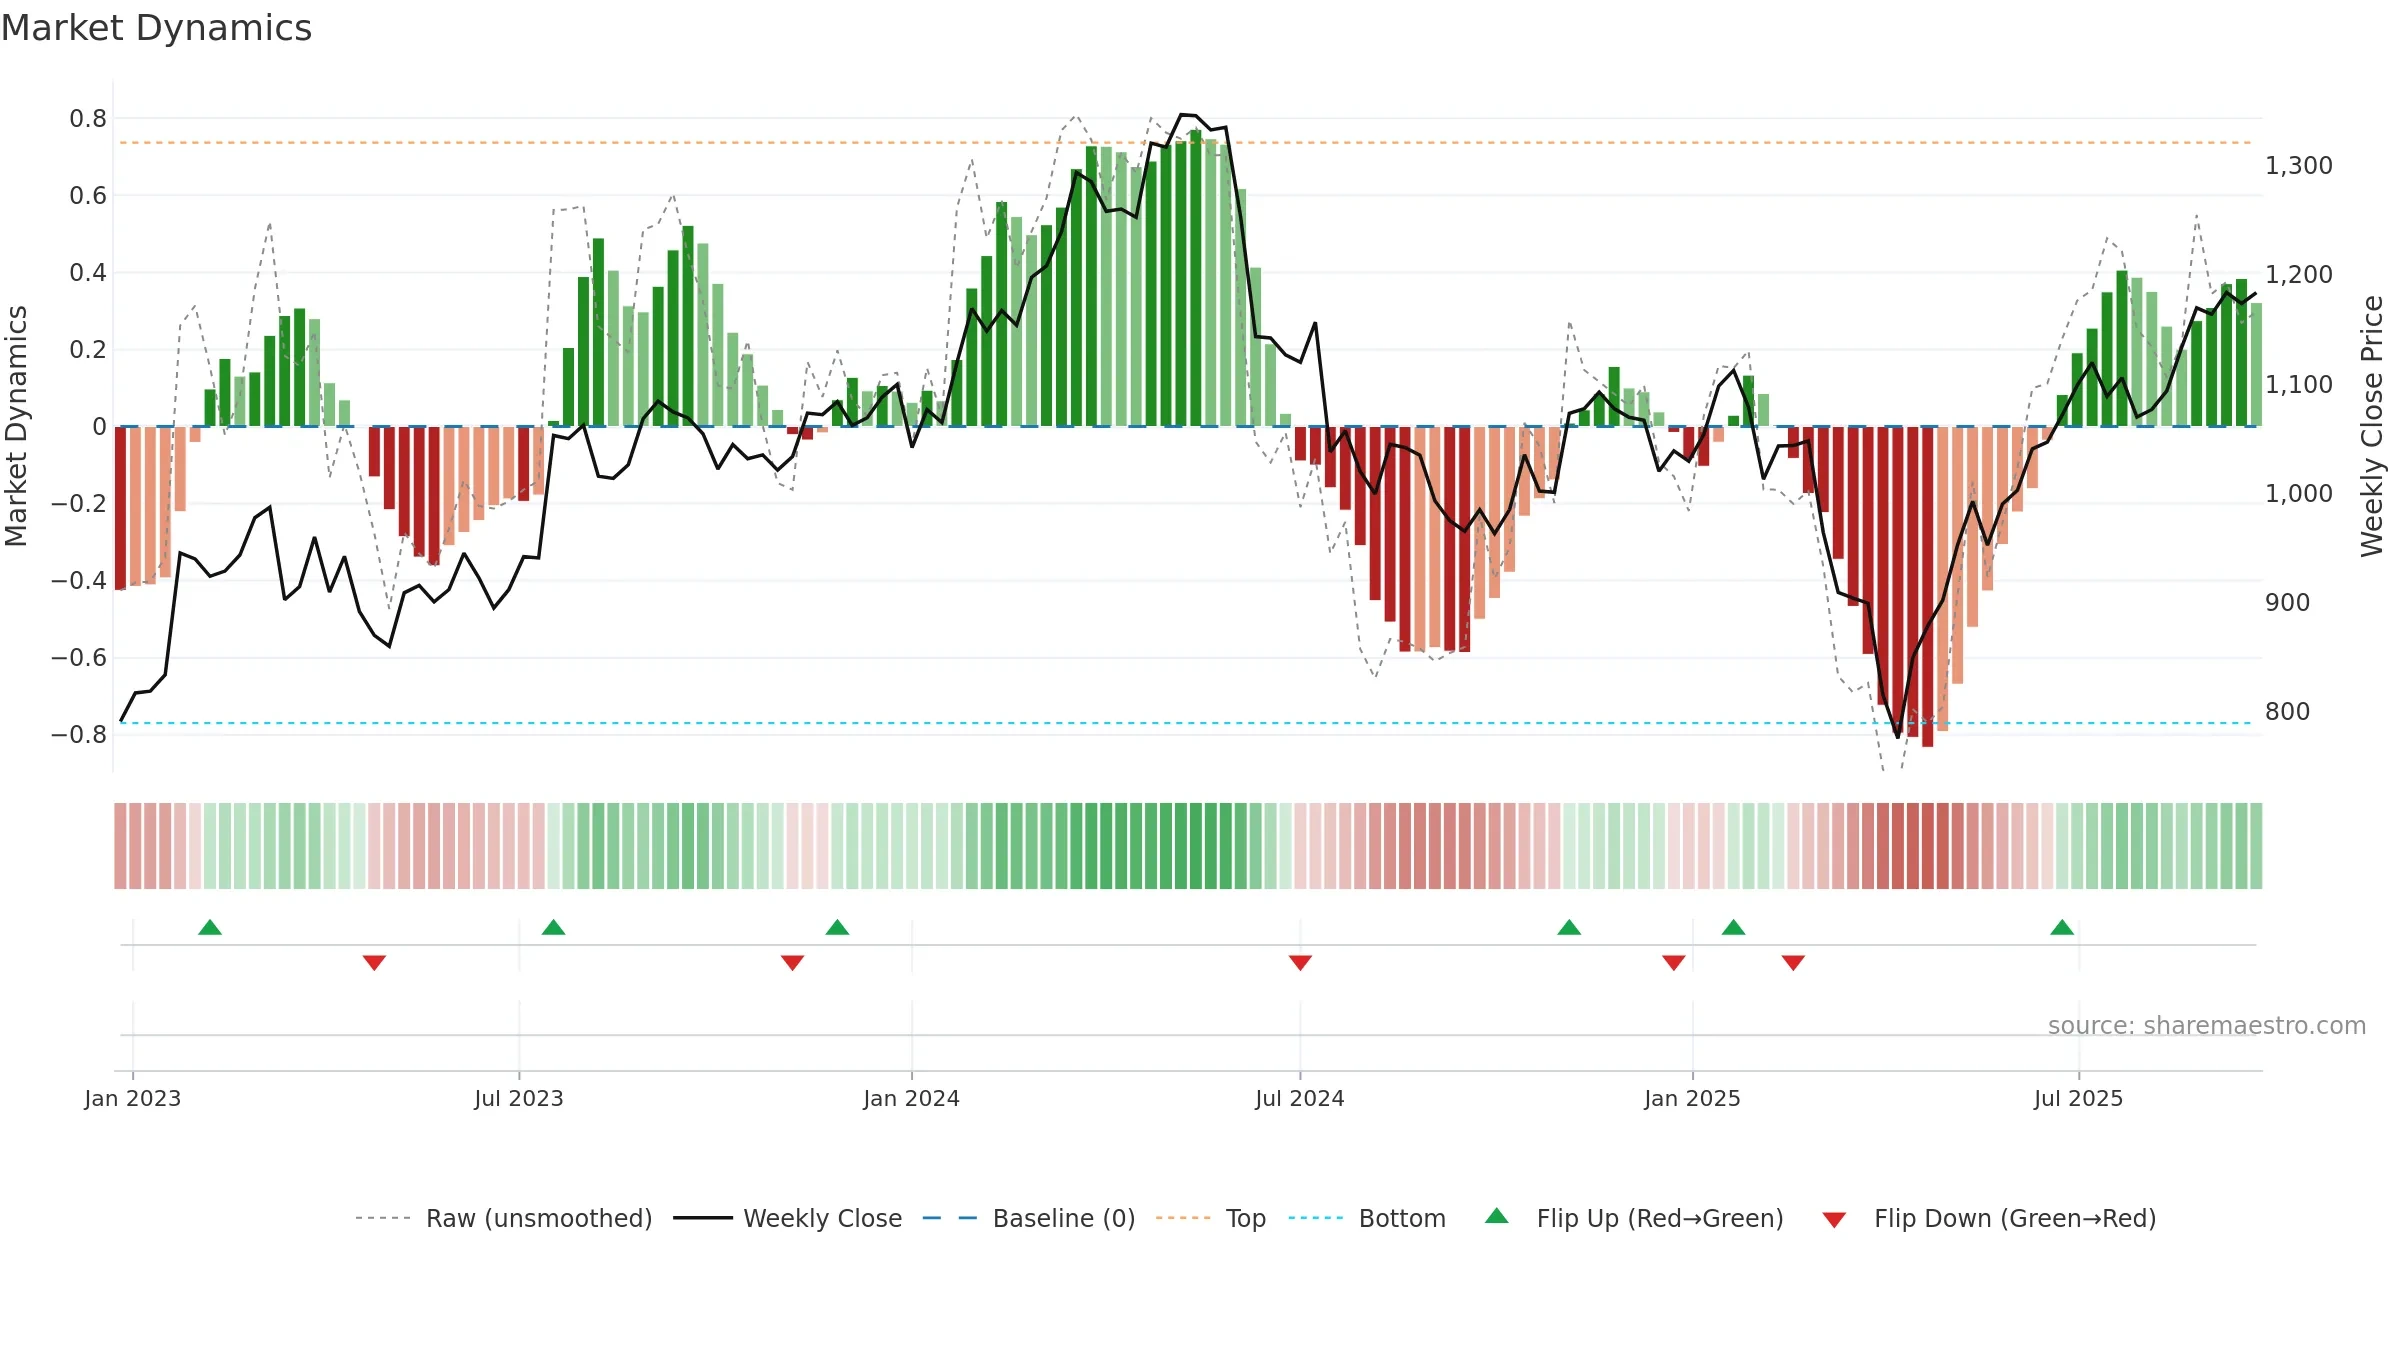
Task: Select the red flip-down triangle in late December 2024
Action: tap(1674, 962)
